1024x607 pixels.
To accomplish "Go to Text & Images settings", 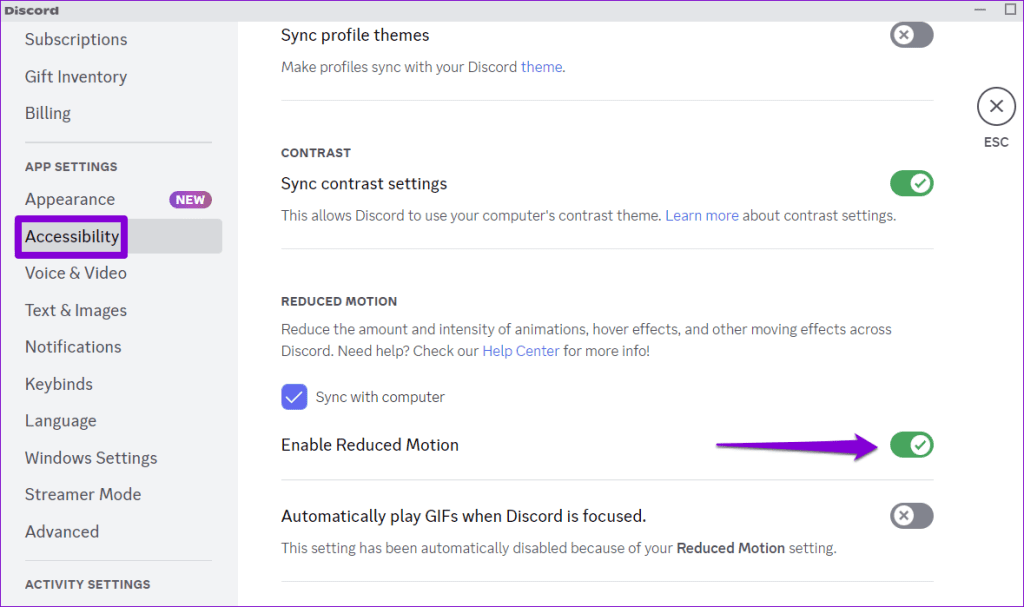I will click(75, 310).
